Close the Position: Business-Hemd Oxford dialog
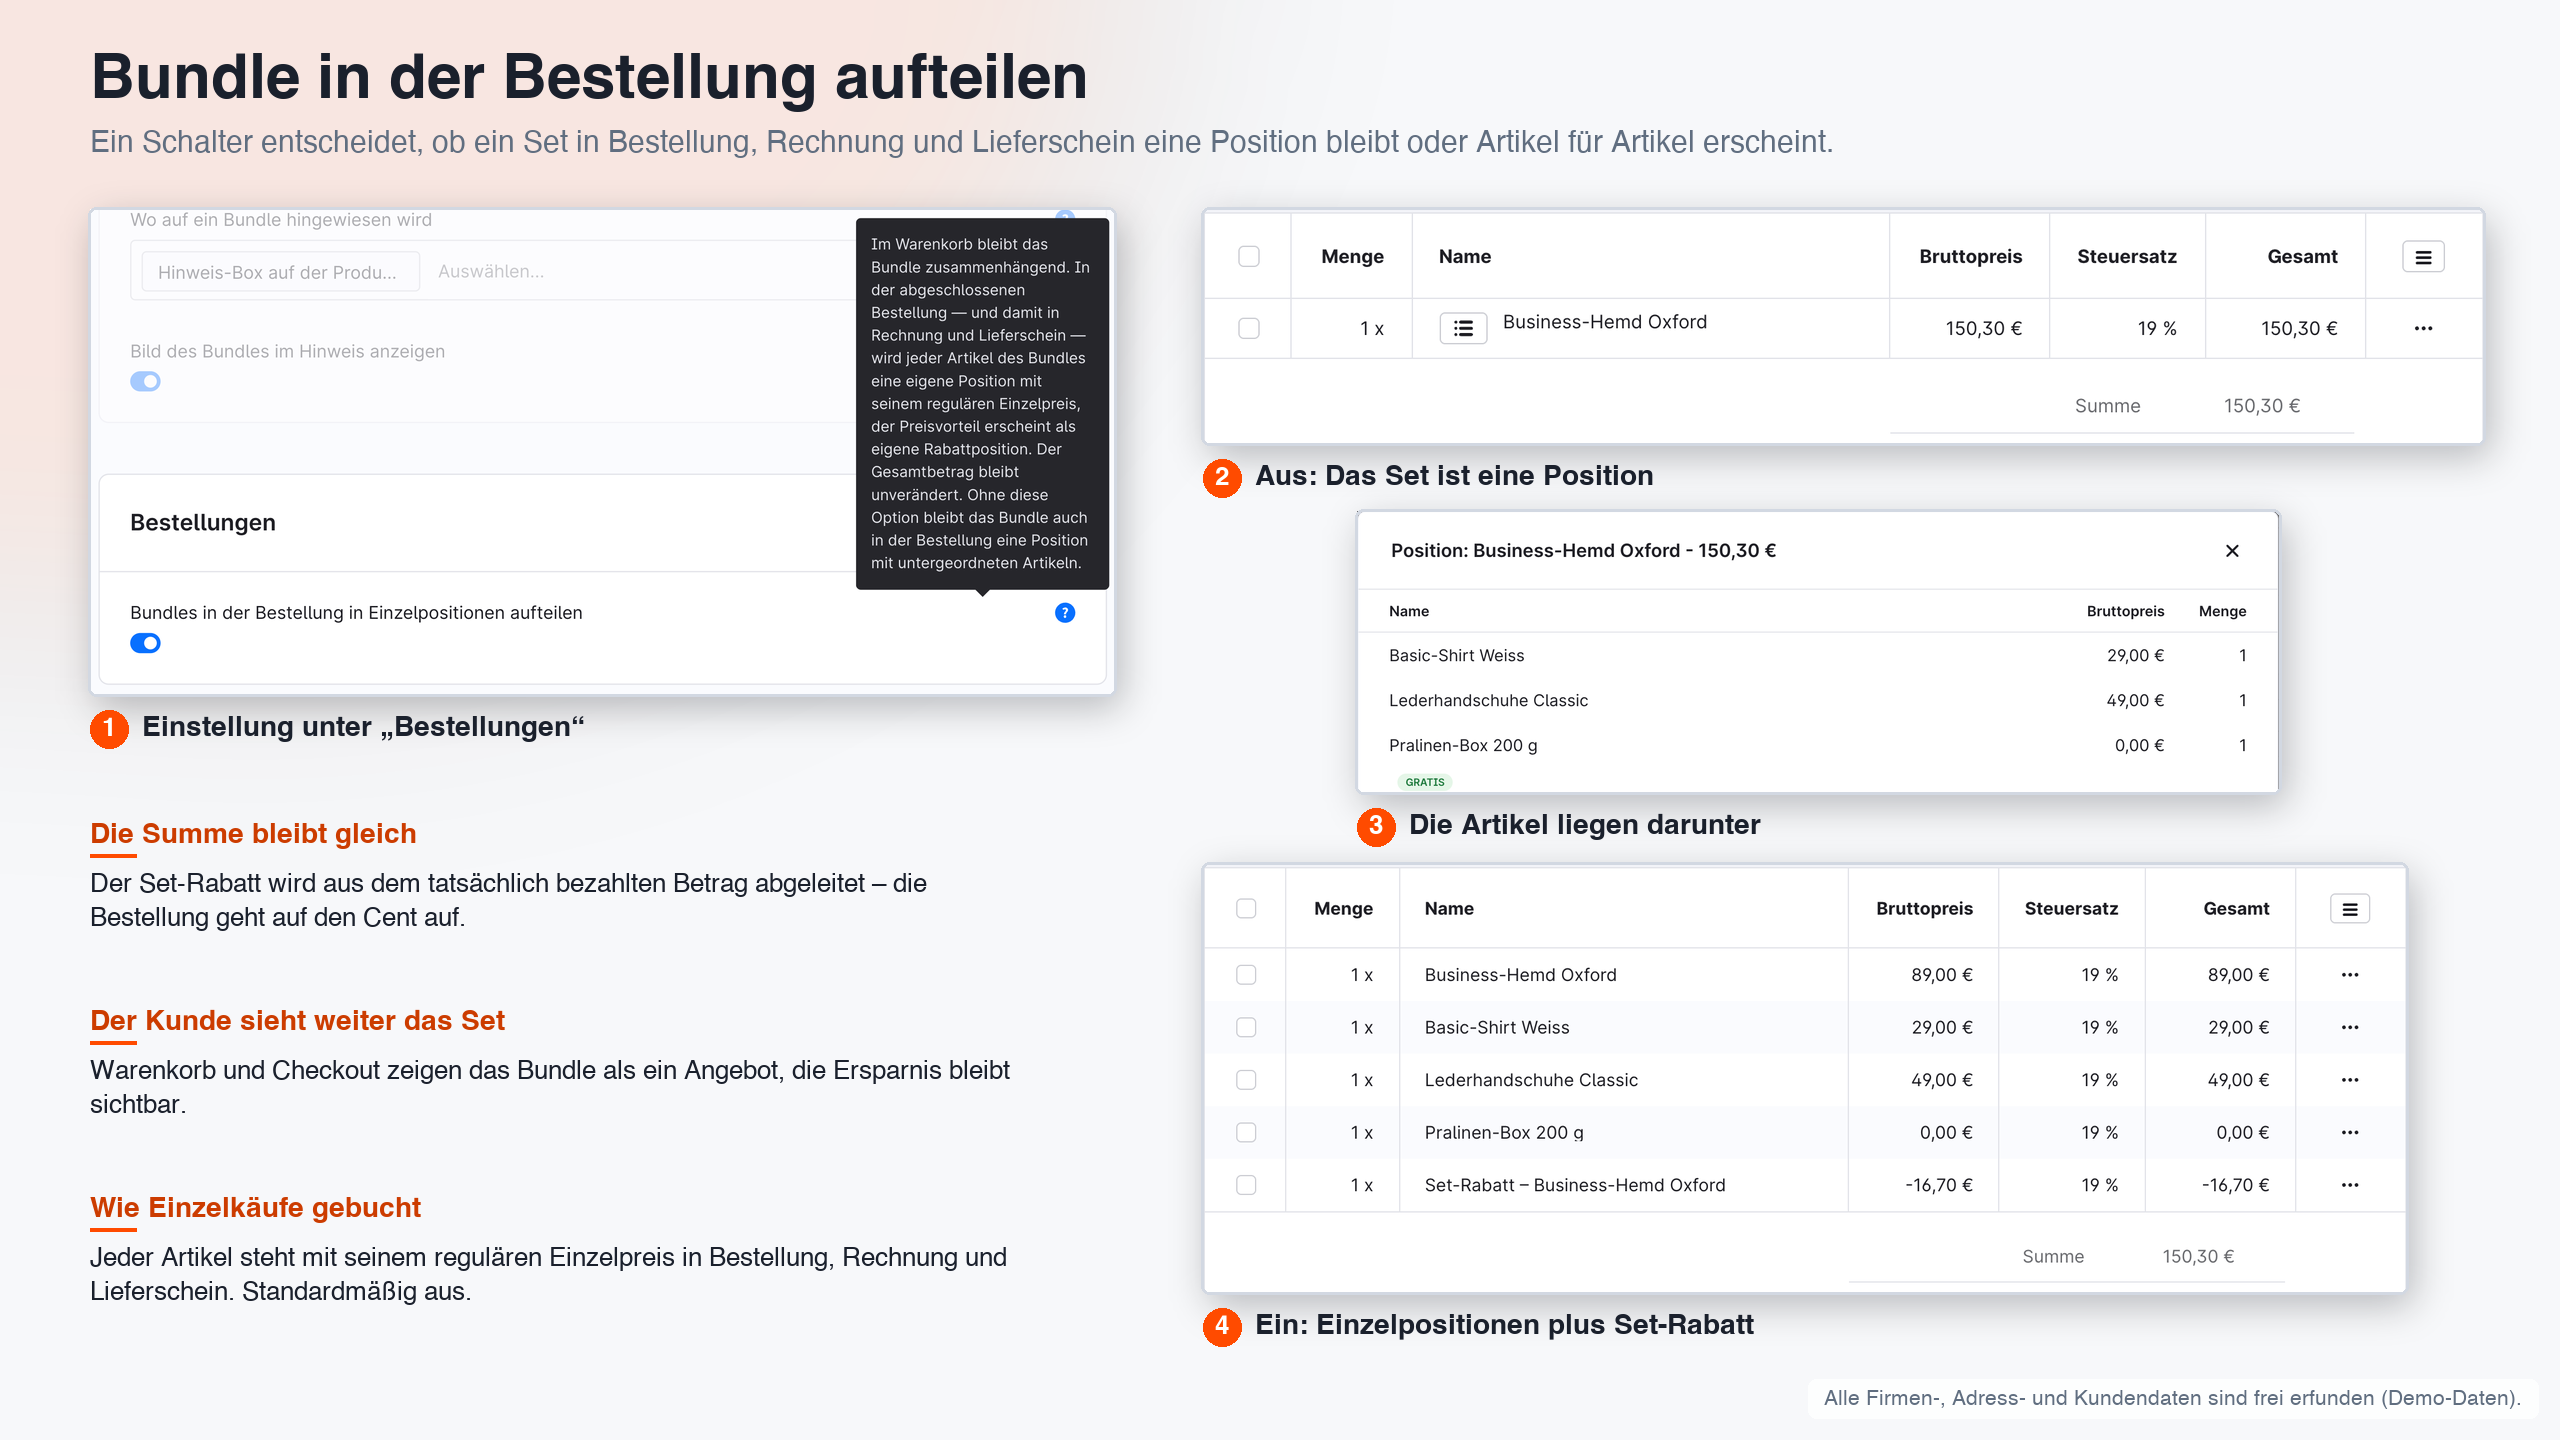The image size is (2560, 1440). pyautogui.click(x=2232, y=551)
